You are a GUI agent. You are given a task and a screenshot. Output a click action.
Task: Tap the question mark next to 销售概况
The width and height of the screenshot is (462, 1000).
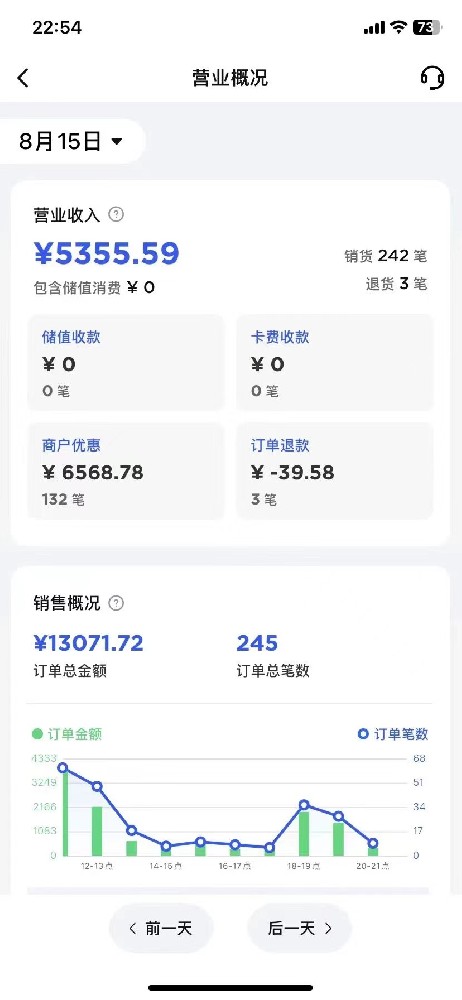pos(116,603)
